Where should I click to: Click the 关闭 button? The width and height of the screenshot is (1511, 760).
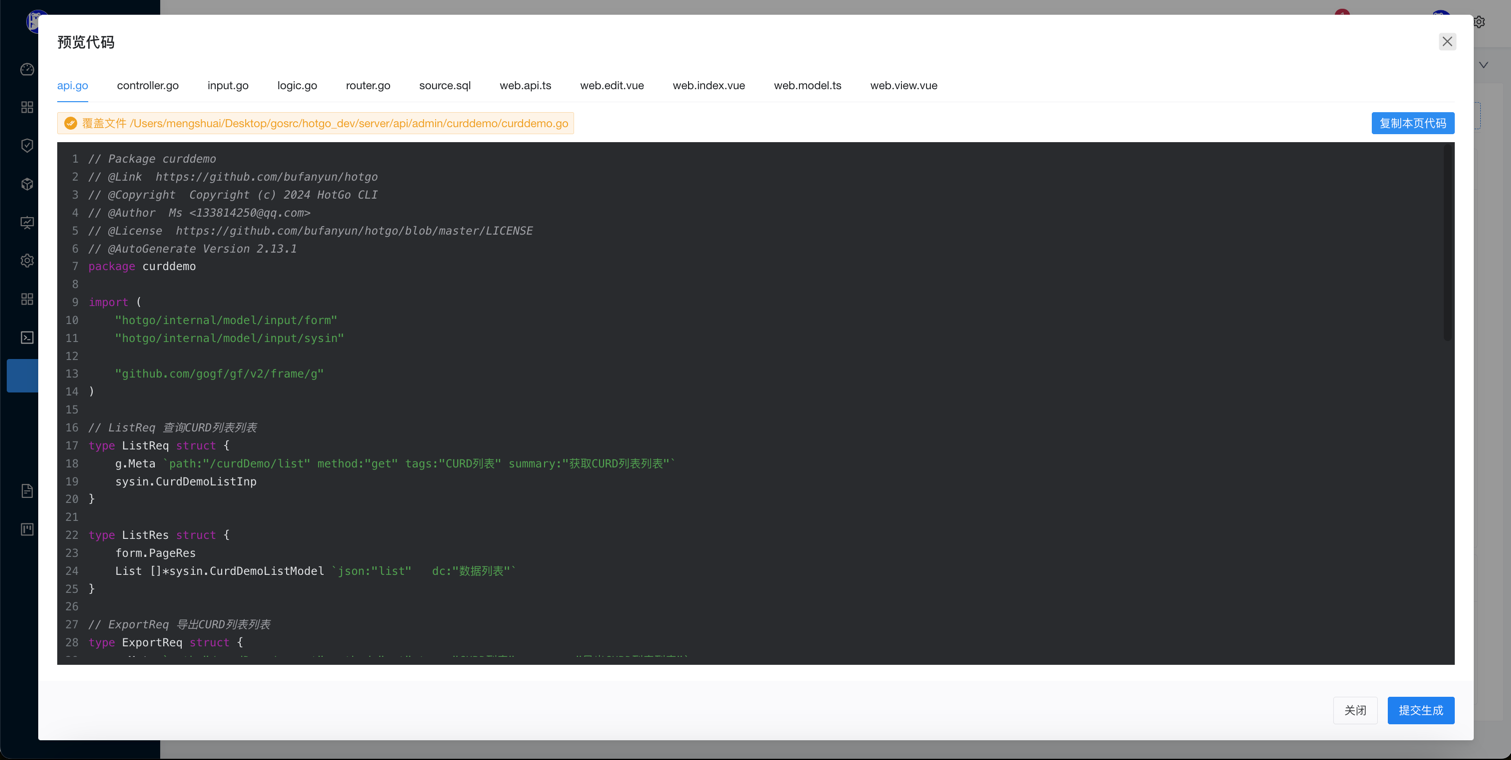click(x=1355, y=711)
